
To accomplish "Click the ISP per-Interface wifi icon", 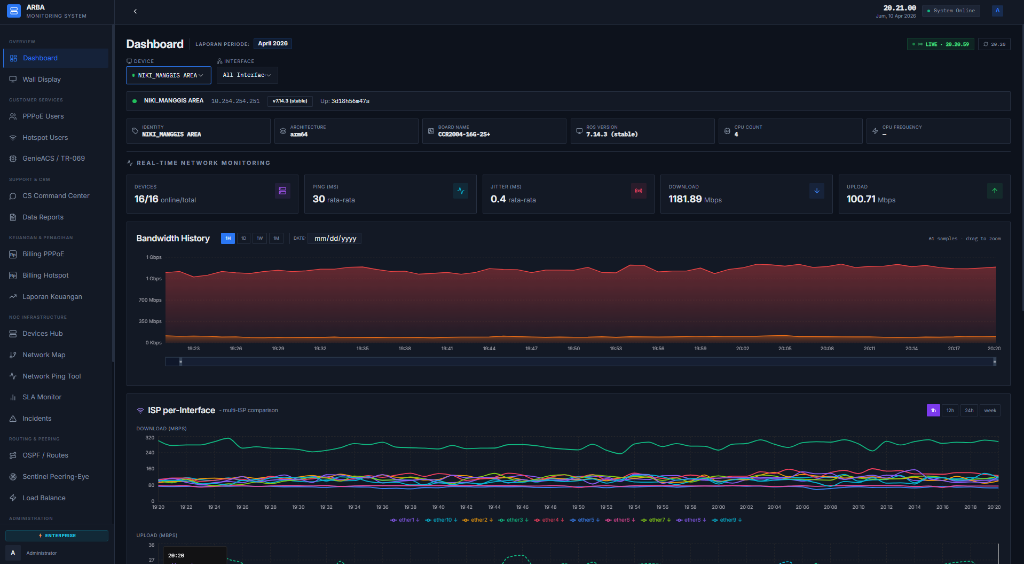I will [x=140, y=411].
